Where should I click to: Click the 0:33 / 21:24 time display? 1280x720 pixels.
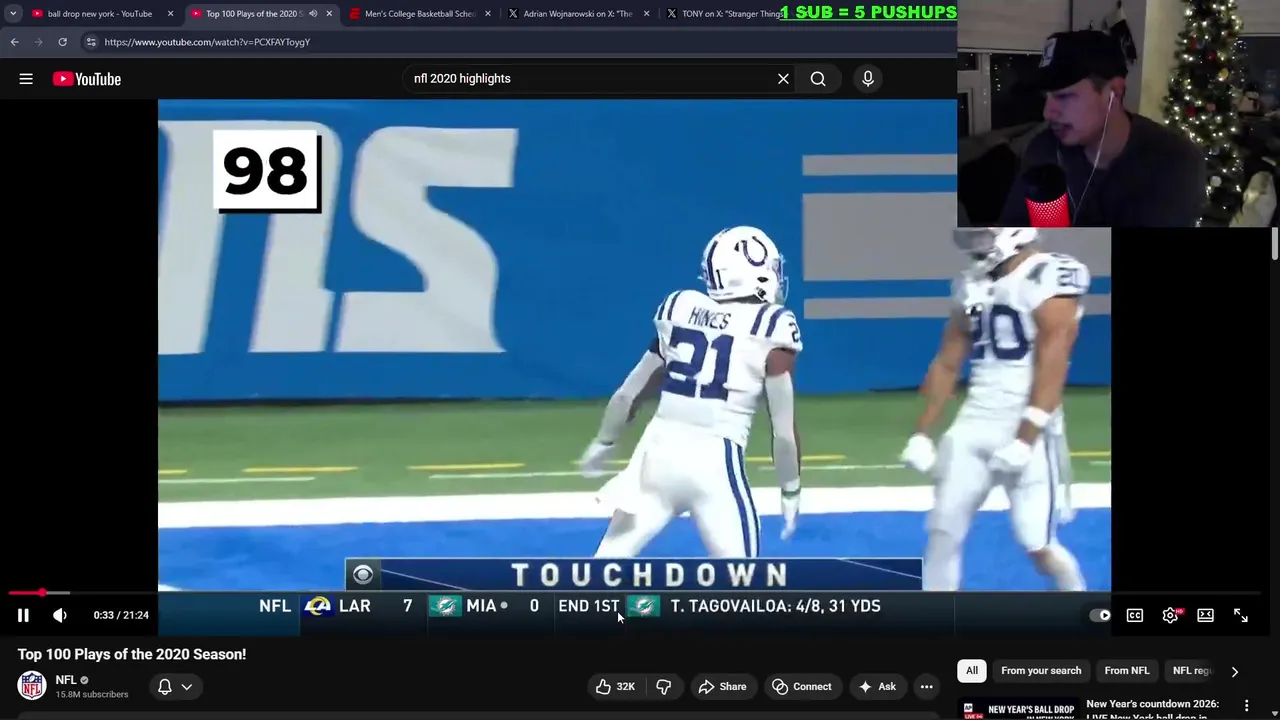[121, 615]
